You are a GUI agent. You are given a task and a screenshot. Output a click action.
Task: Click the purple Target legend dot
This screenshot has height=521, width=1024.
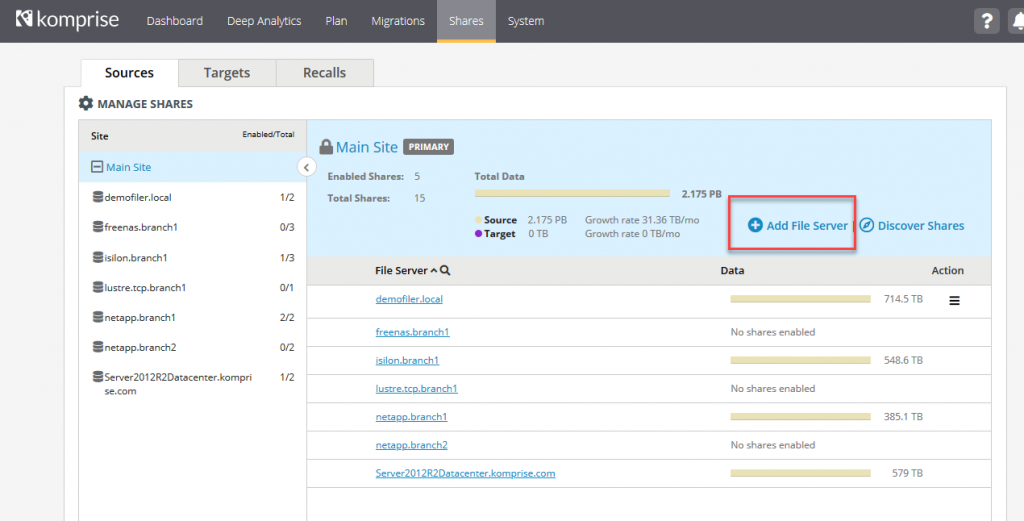479,234
